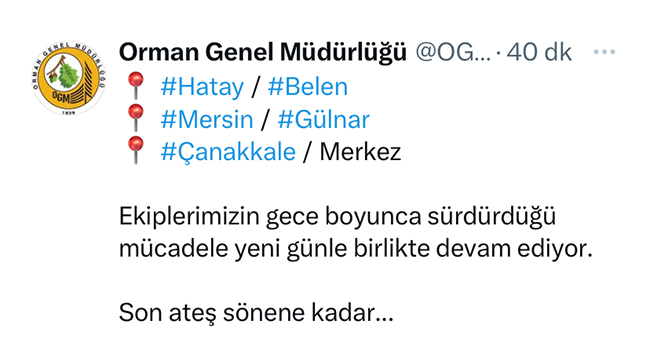Open the Orman Genel Müdürlüğü profile avatar
Image resolution: width=650 pixels, height=360 pixels.
coord(69,79)
